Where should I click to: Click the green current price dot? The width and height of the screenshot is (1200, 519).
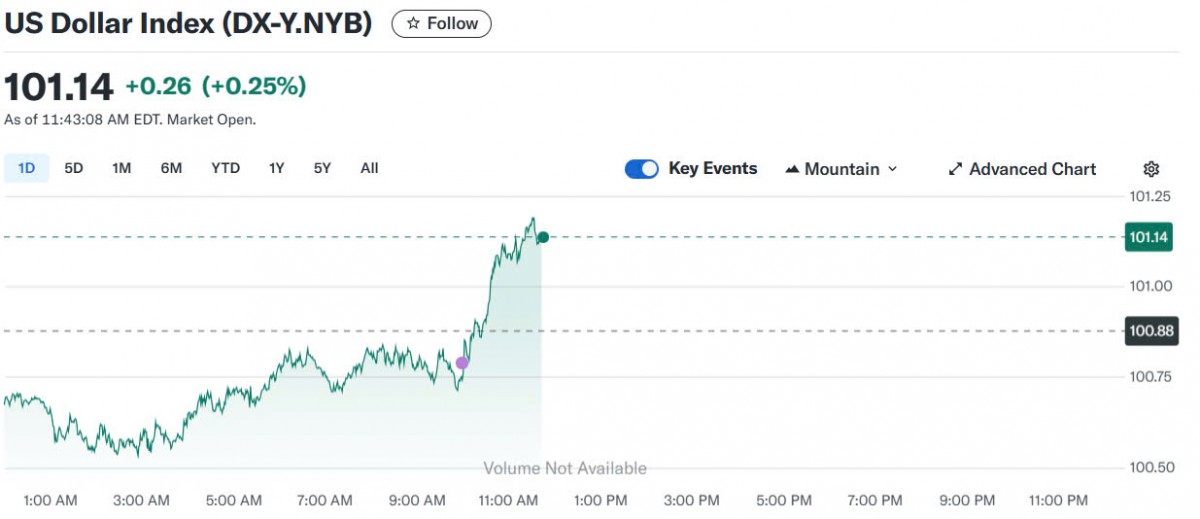click(543, 237)
